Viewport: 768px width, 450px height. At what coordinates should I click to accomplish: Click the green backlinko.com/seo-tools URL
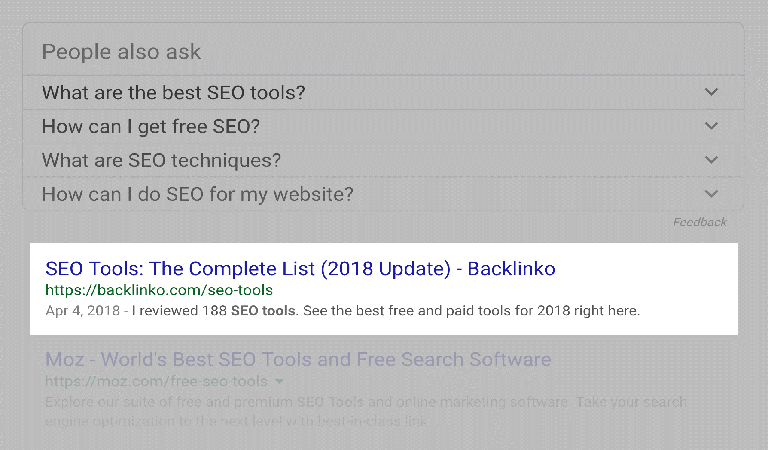click(x=159, y=290)
